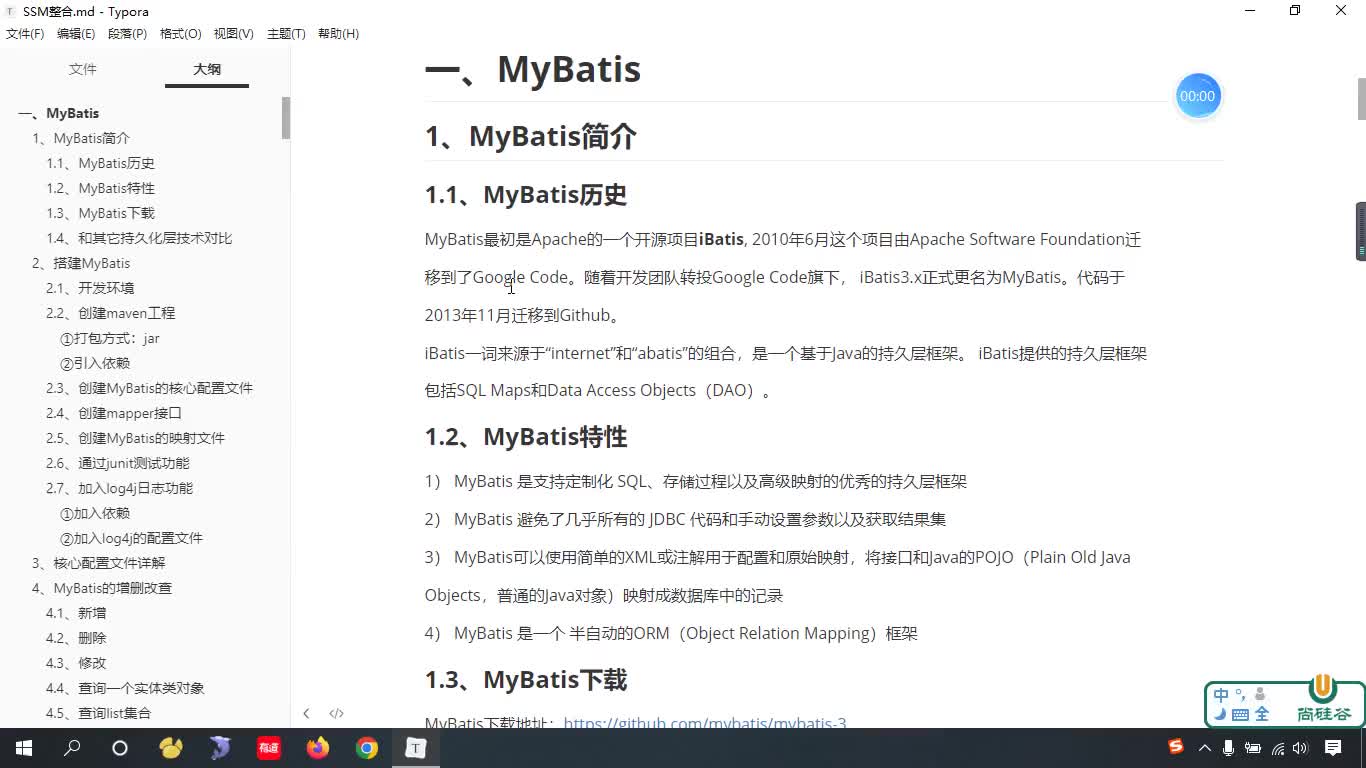Go to 2.7、加入log4j日志功能 in outline
This screenshot has height=768, width=1366.
119,488
